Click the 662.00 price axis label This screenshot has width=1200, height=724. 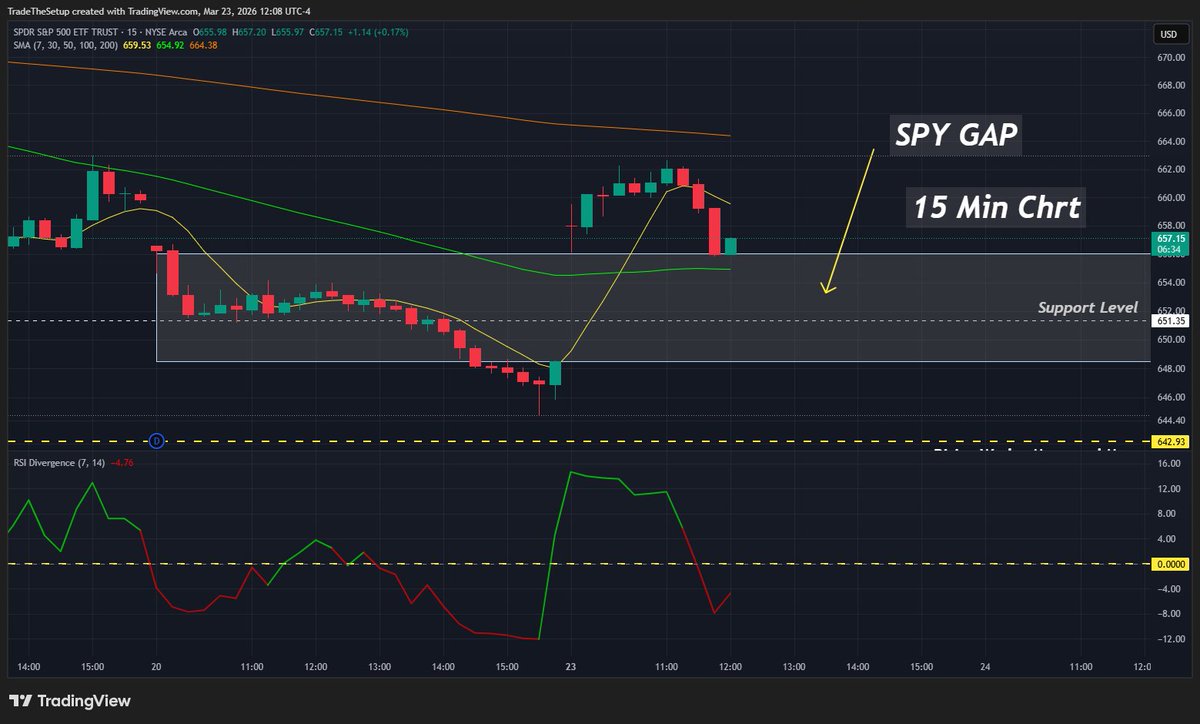(1171, 169)
